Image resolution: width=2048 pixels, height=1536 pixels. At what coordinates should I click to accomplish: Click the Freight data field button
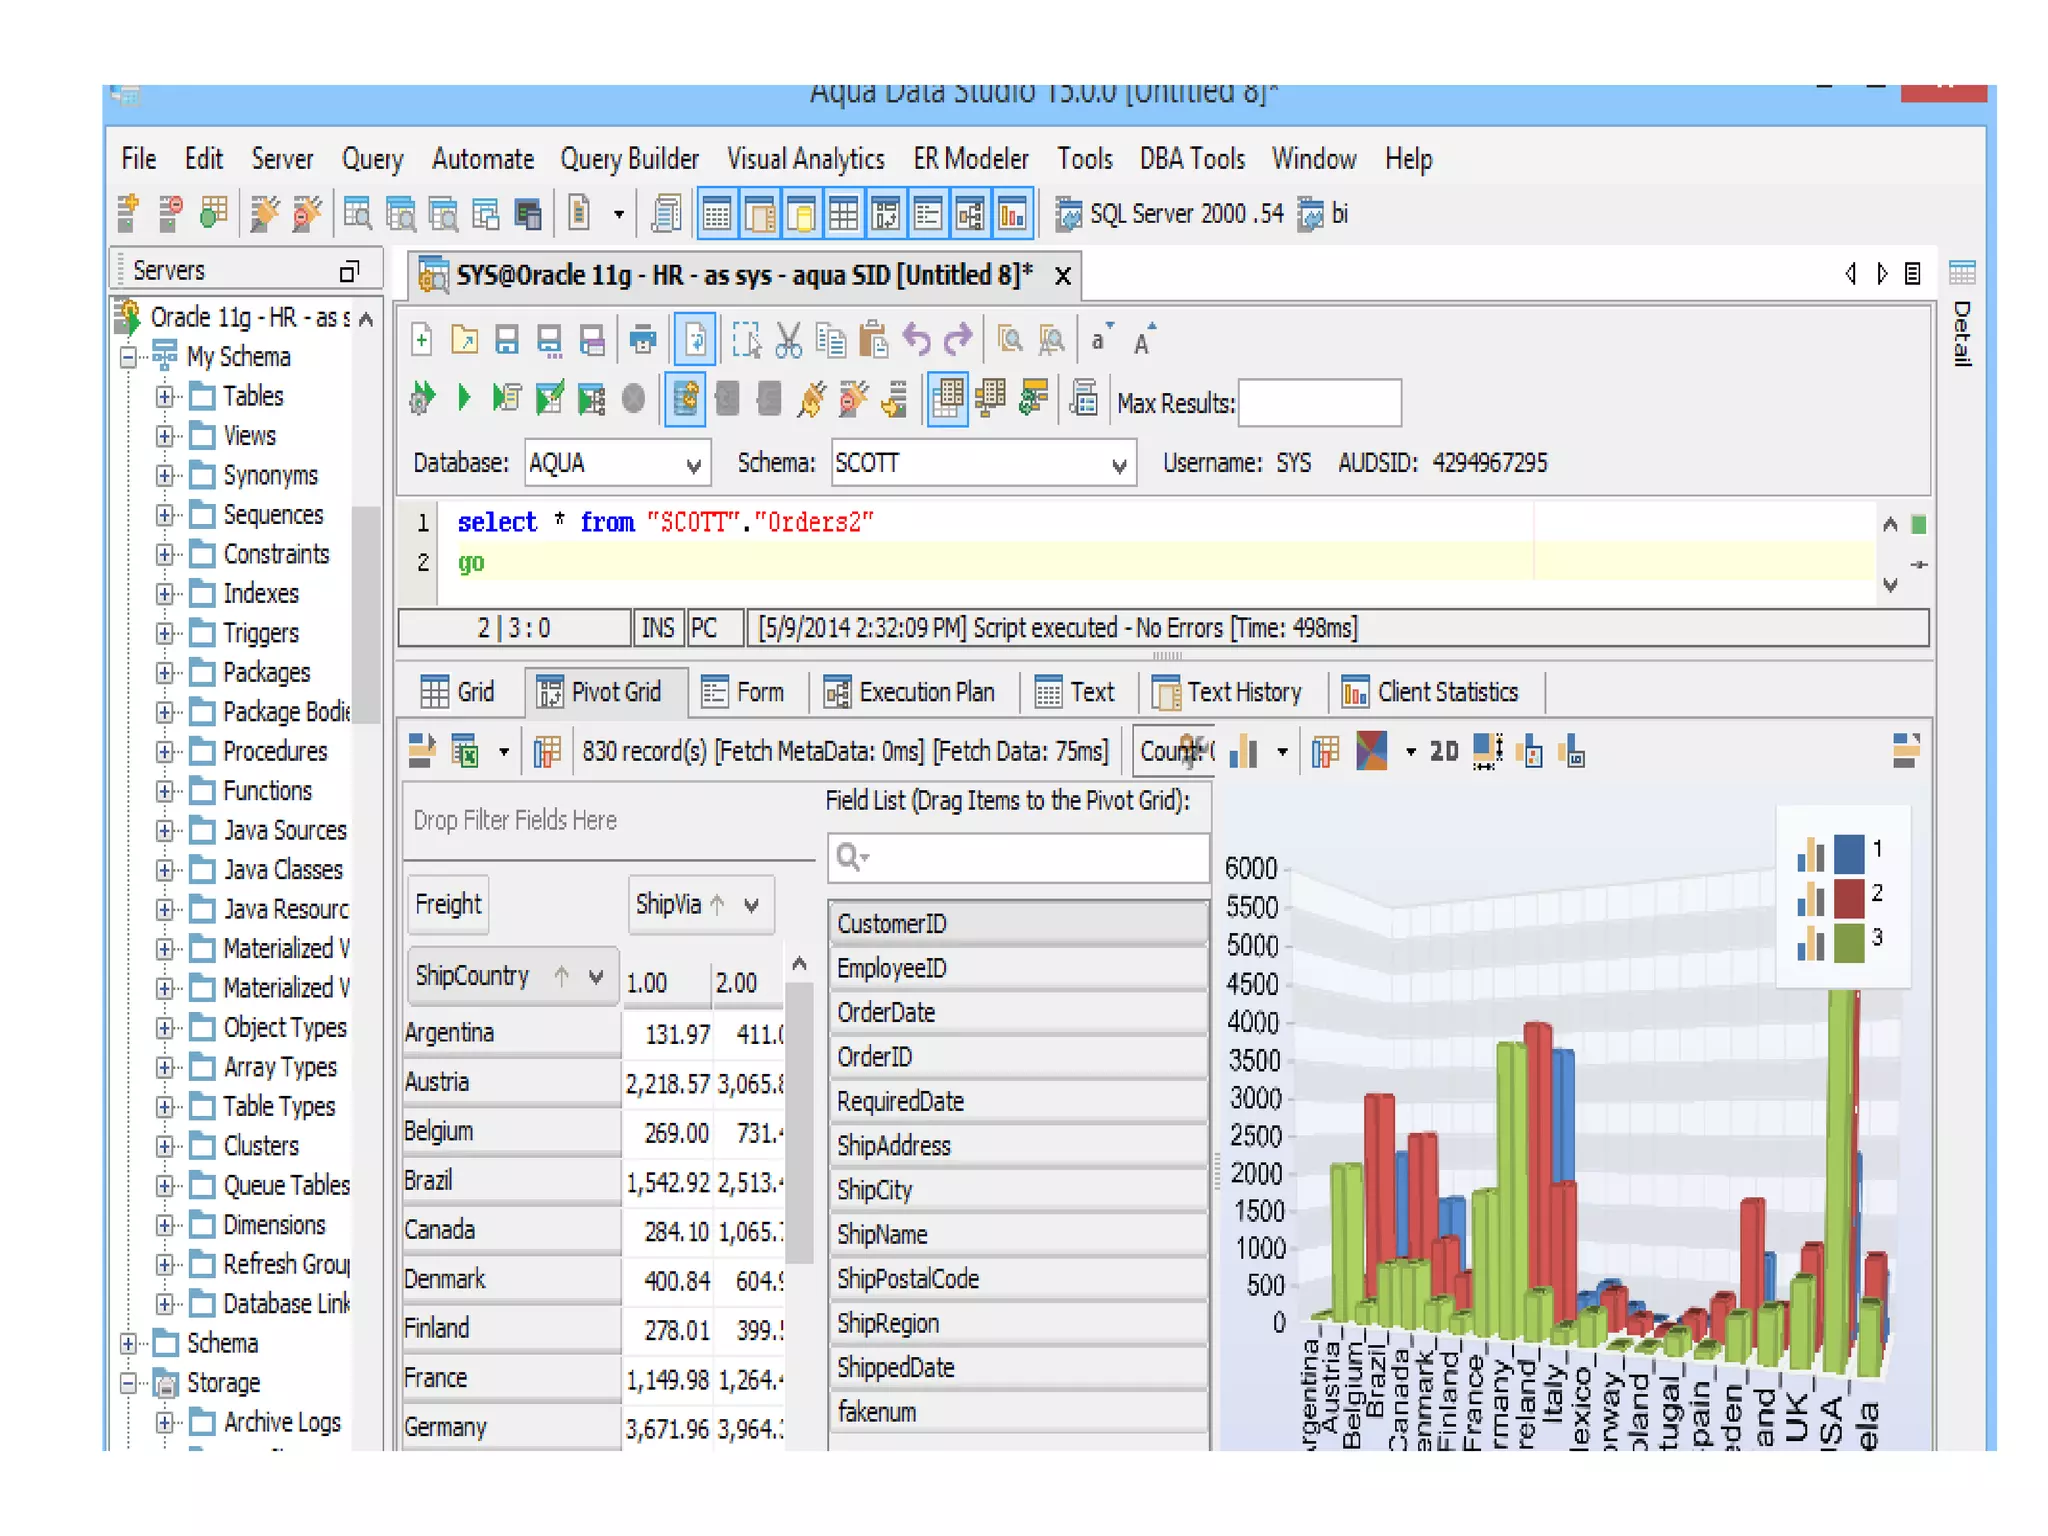coord(448,905)
